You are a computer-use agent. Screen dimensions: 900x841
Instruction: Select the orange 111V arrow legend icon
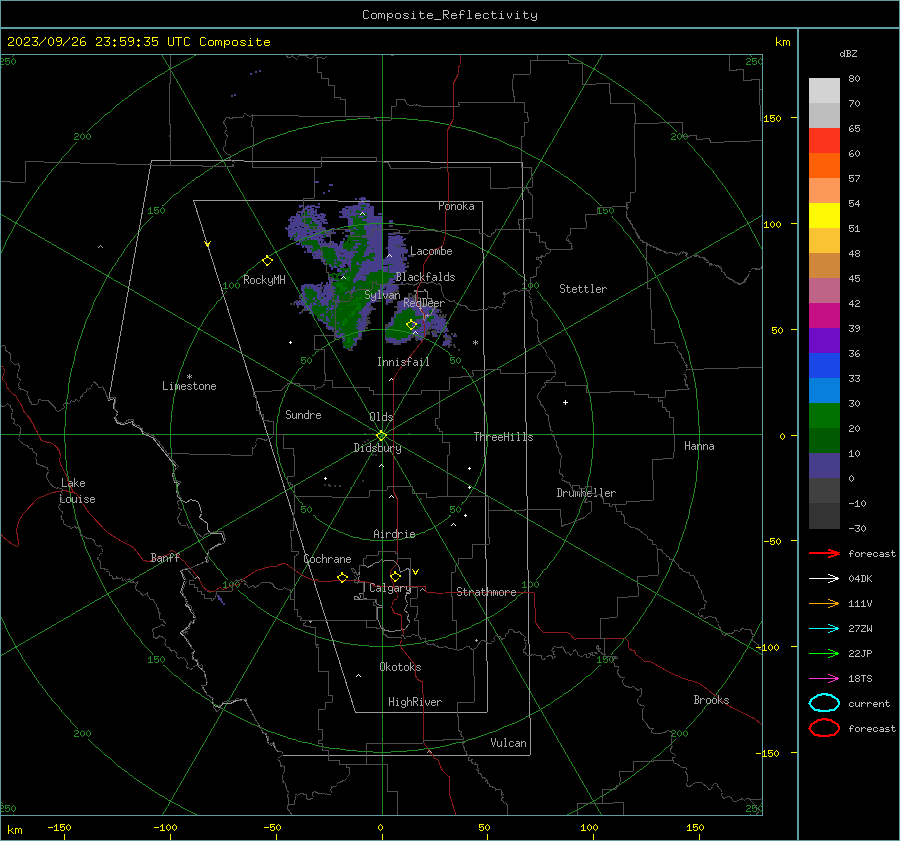pyautogui.click(x=824, y=603)
